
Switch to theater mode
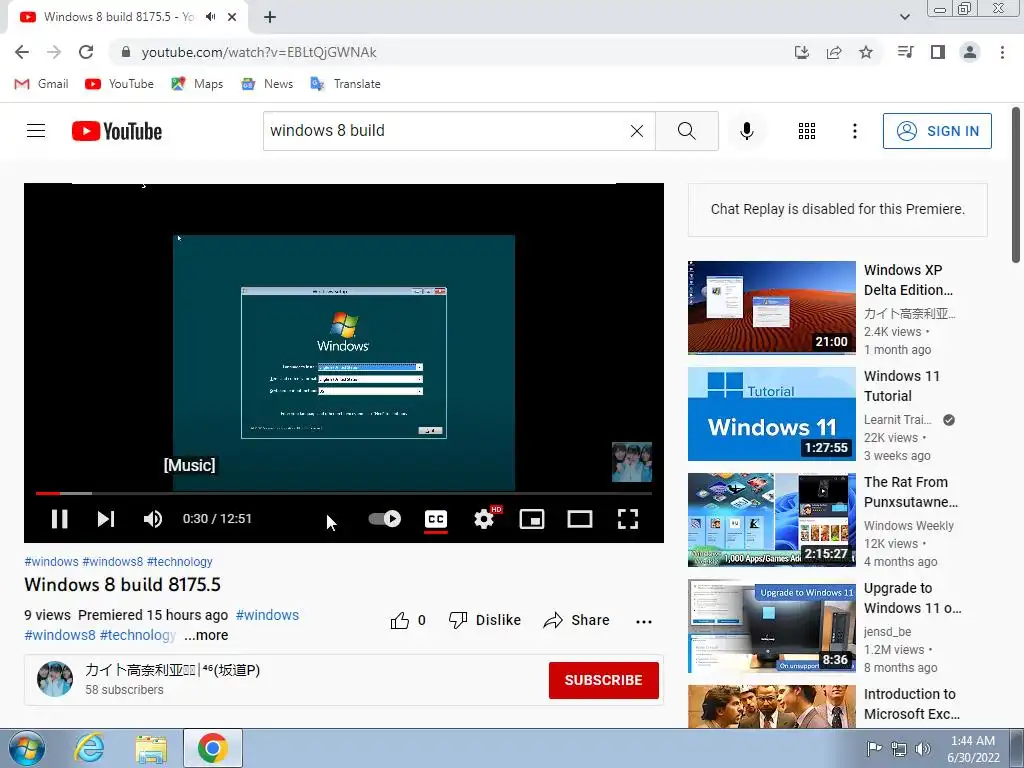pyautogui.click(x=580, y=519)
